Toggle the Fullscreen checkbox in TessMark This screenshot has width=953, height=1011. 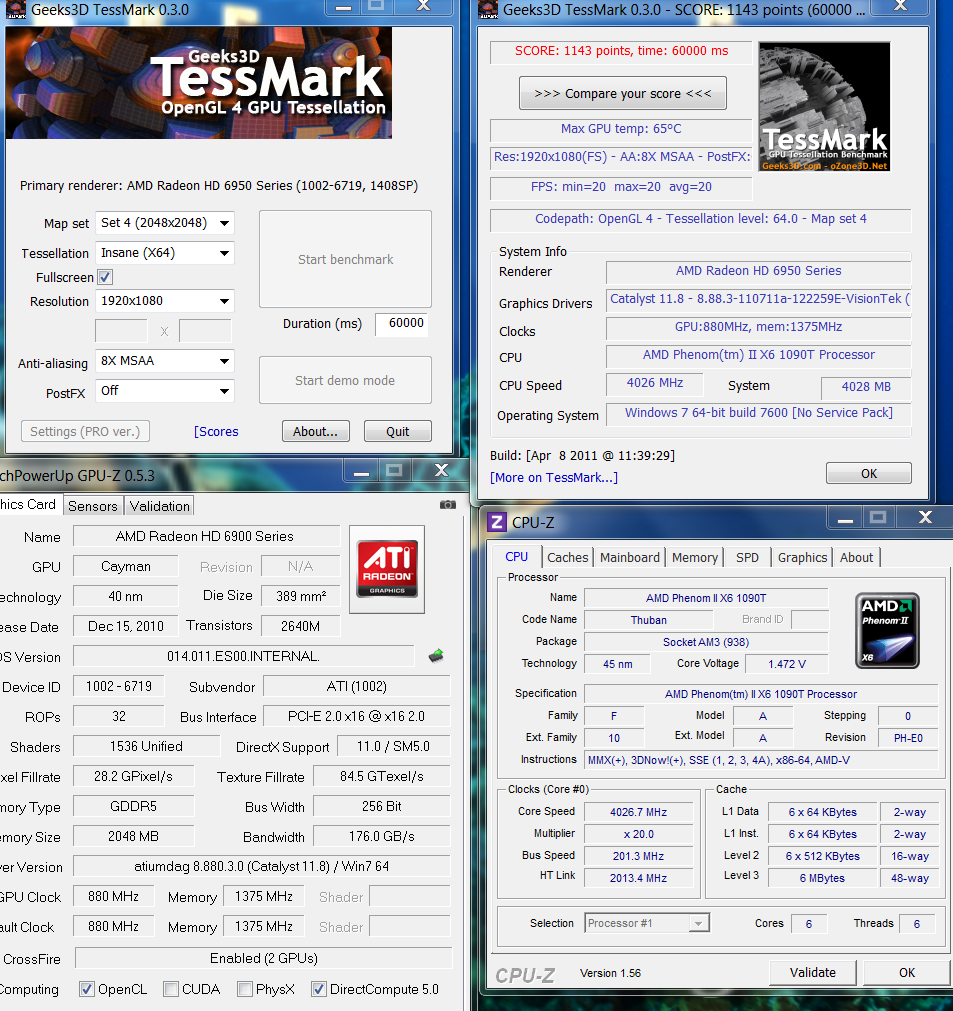[104, 277]
